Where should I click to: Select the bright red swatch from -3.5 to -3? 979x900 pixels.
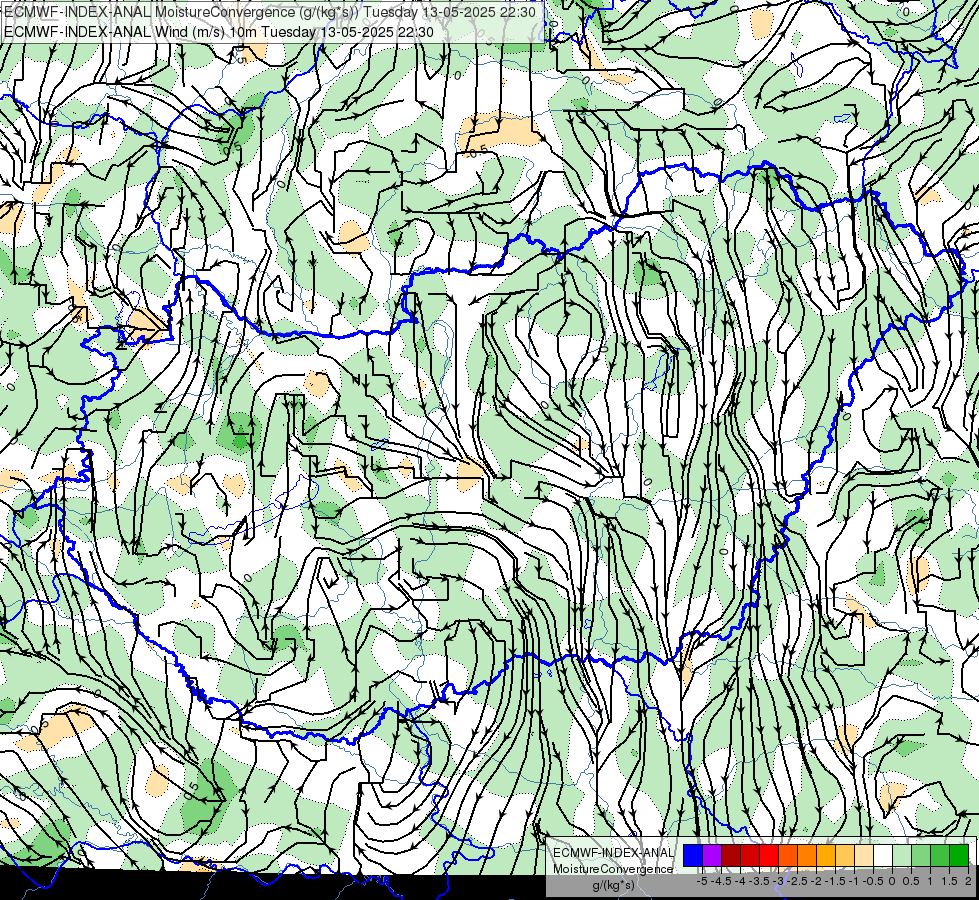(x=769, y=856)
